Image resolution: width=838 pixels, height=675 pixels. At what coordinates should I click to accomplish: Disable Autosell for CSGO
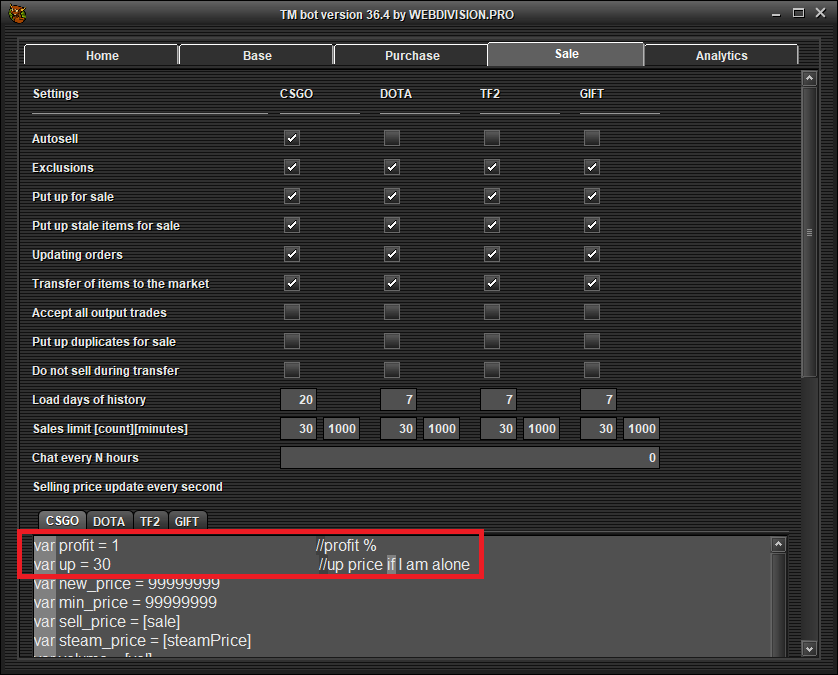point(292,138)
